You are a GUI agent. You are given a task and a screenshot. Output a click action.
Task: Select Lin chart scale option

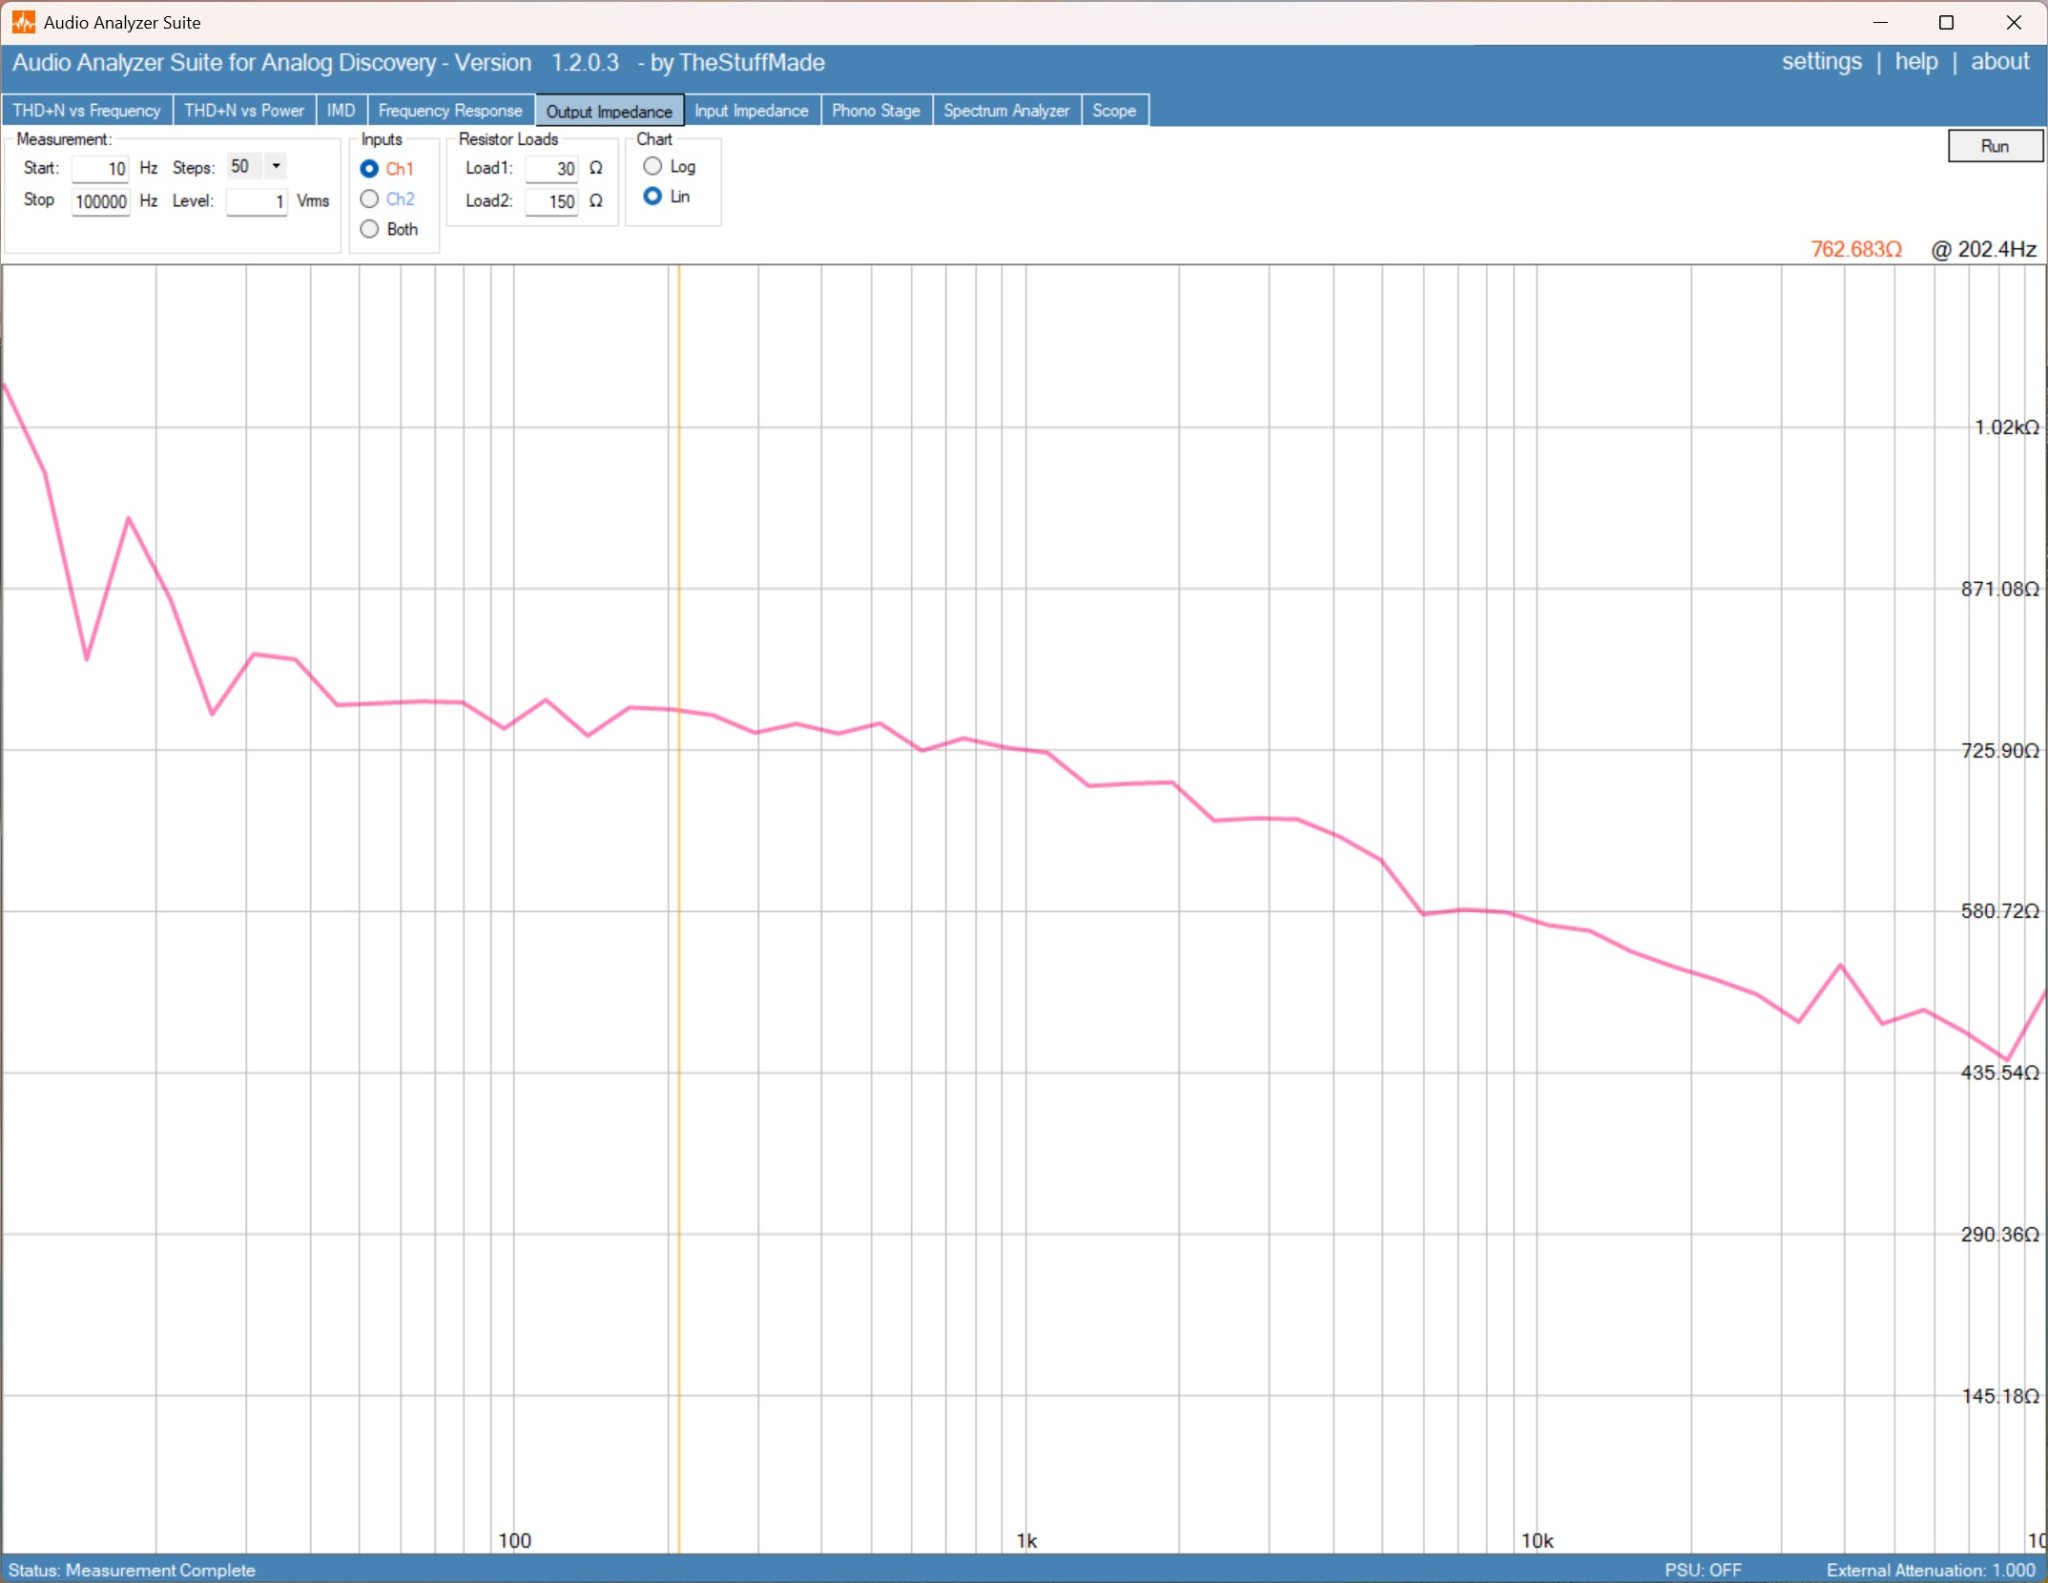(652, 196)
